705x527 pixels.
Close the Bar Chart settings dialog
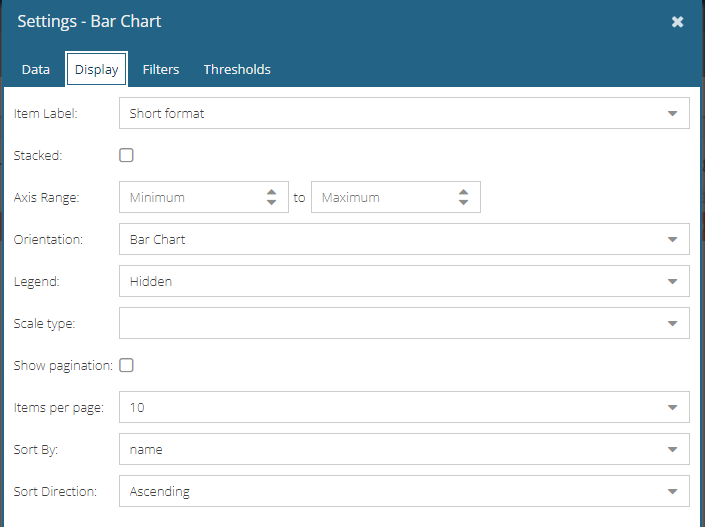677,22
